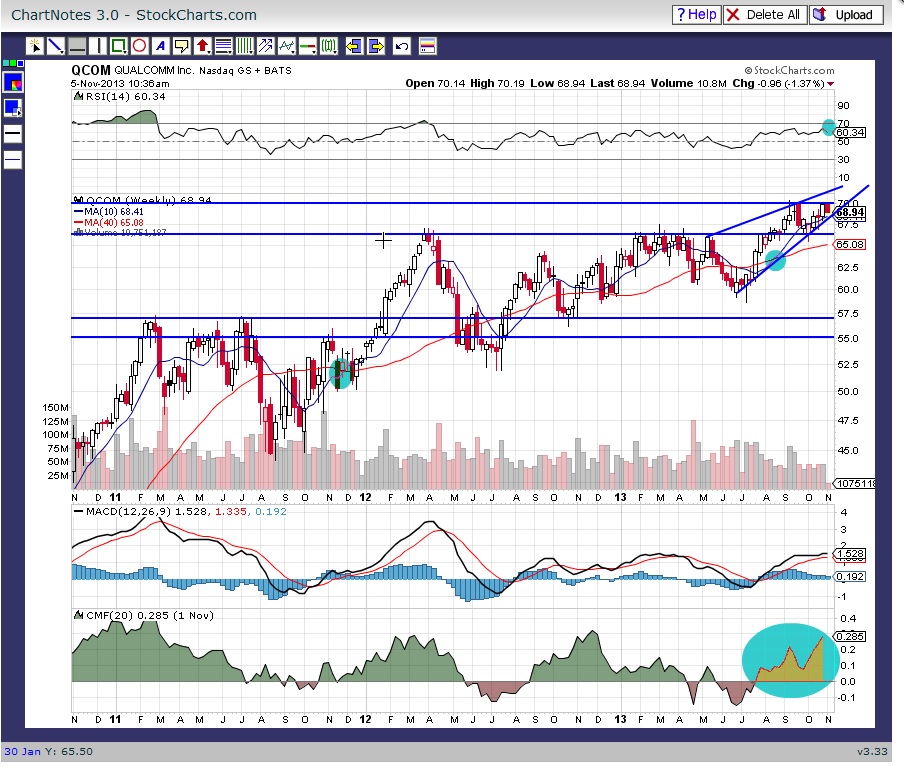The image size is (904, 767).
Task: Click the '30 Jan Y: 65.50' status text
Action: (x=48, y=751)
